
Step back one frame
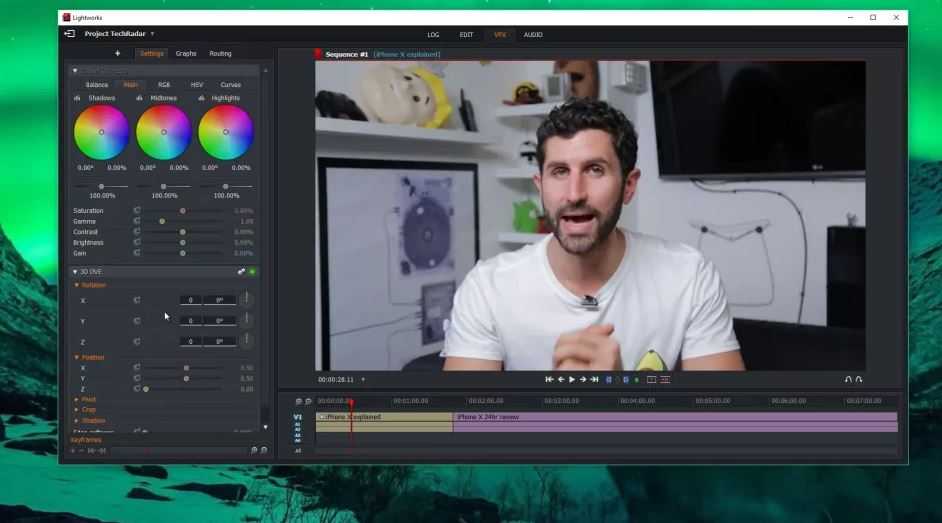click(561, 379)
